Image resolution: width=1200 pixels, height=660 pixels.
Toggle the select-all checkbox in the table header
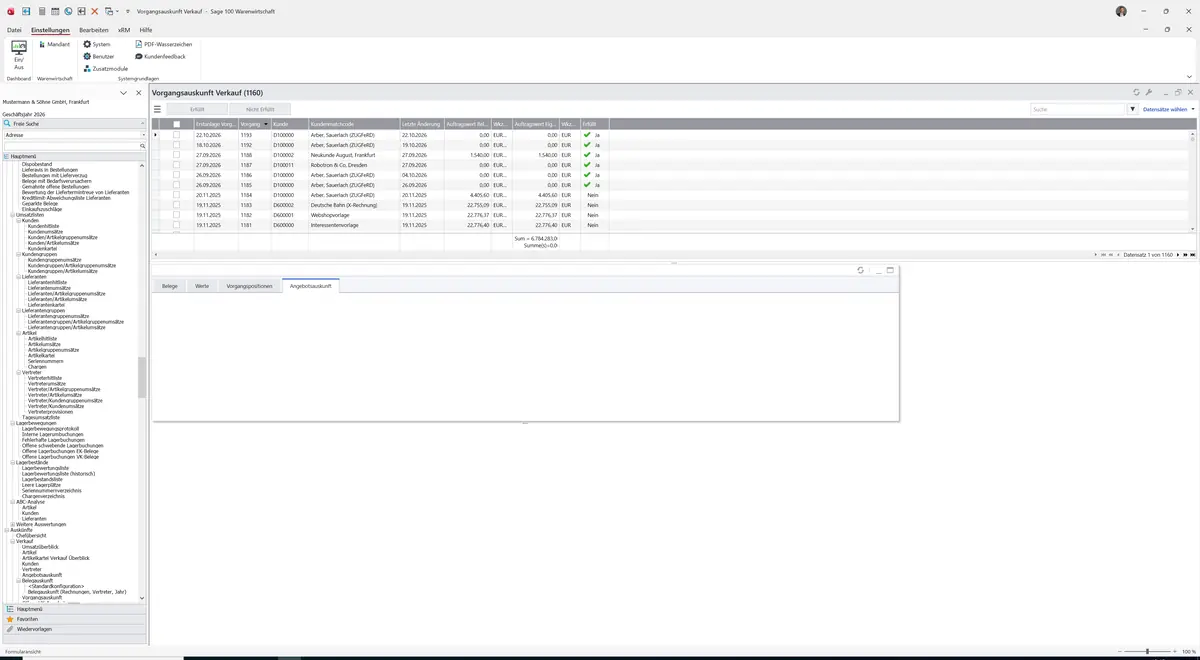[177, 124]
